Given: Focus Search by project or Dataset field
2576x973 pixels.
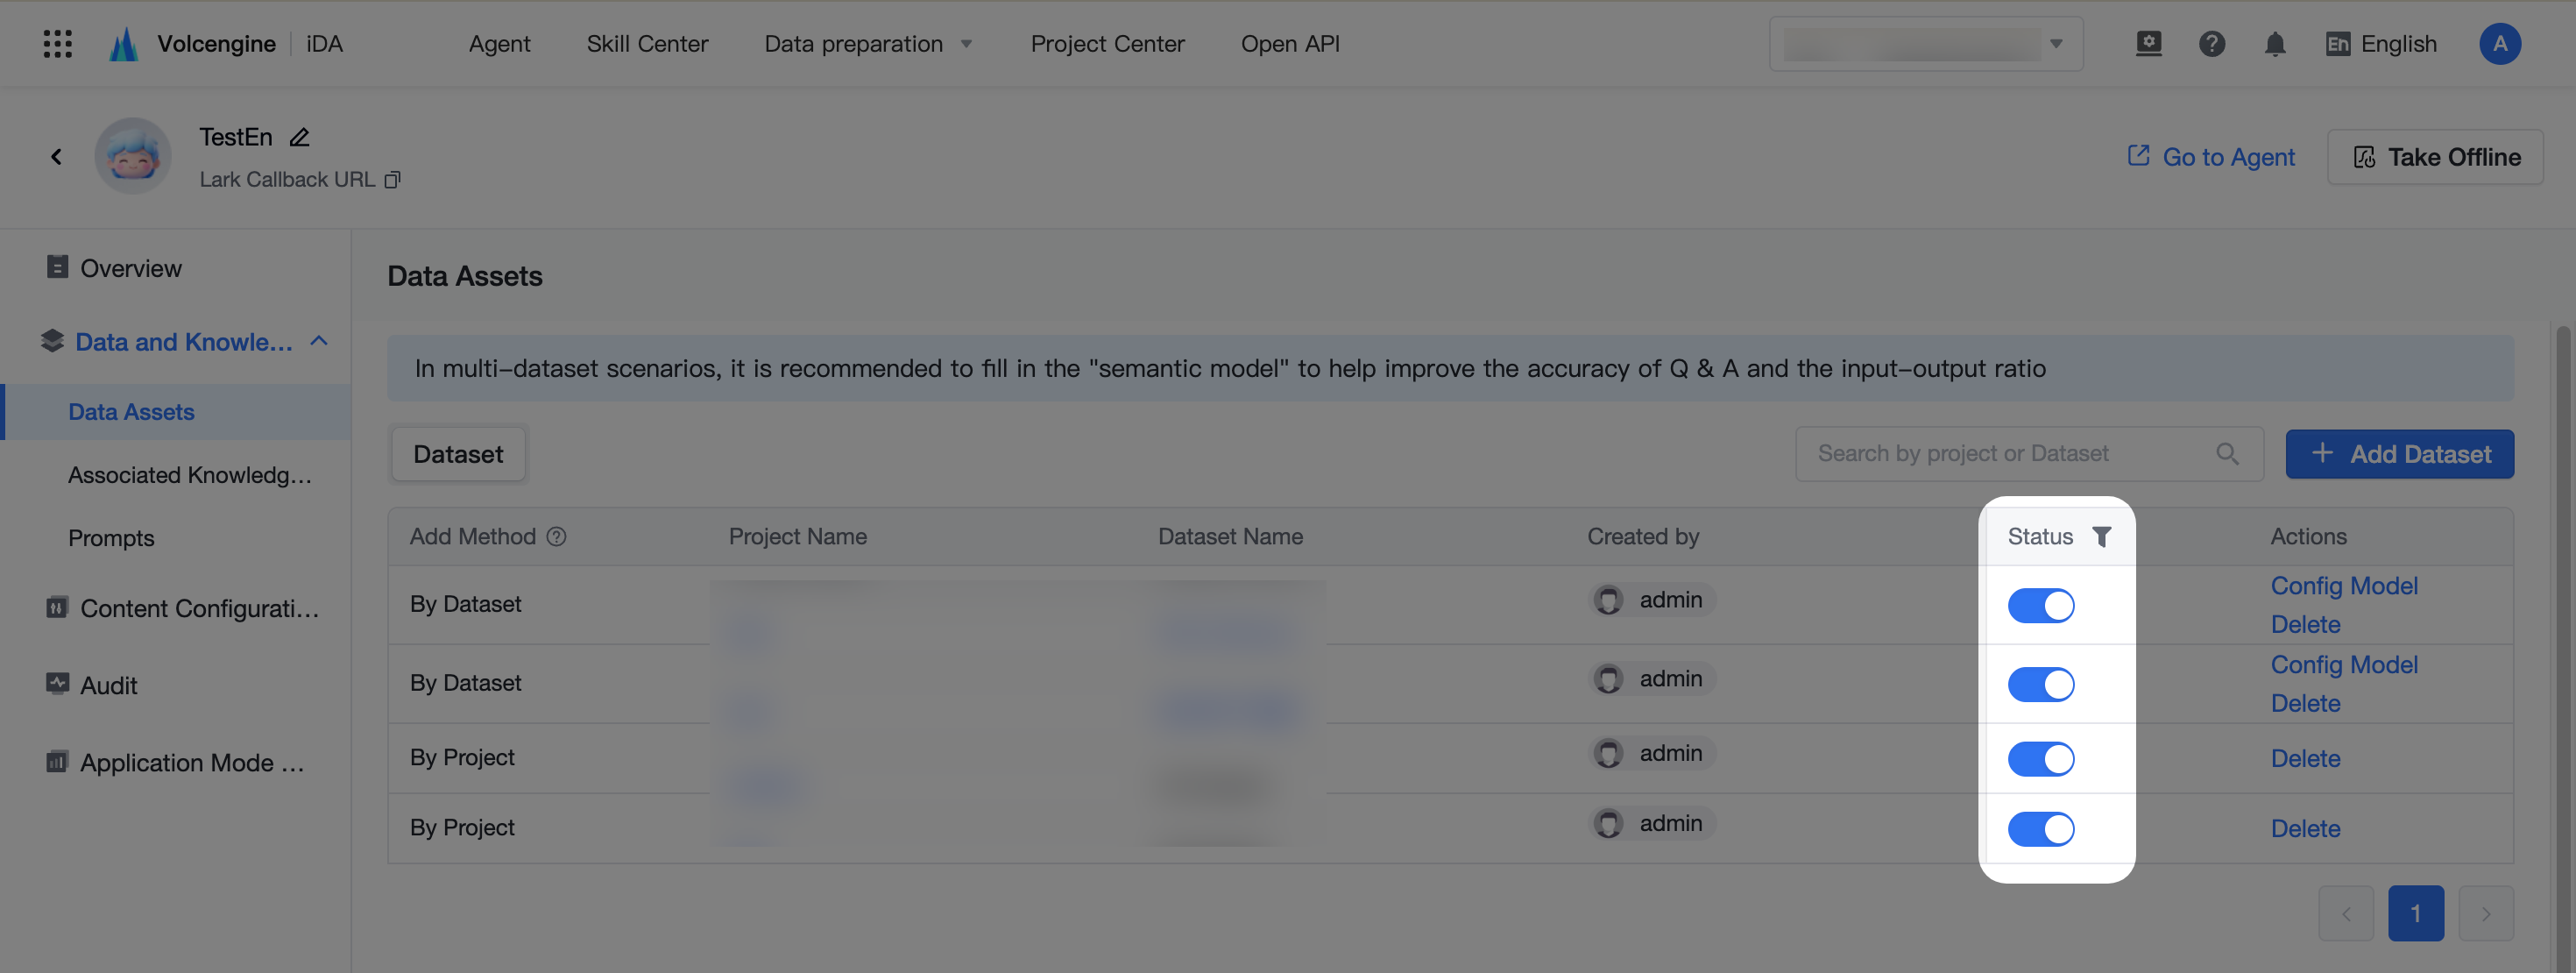Looking at the screenshot, I should (x=2029, y=454).
